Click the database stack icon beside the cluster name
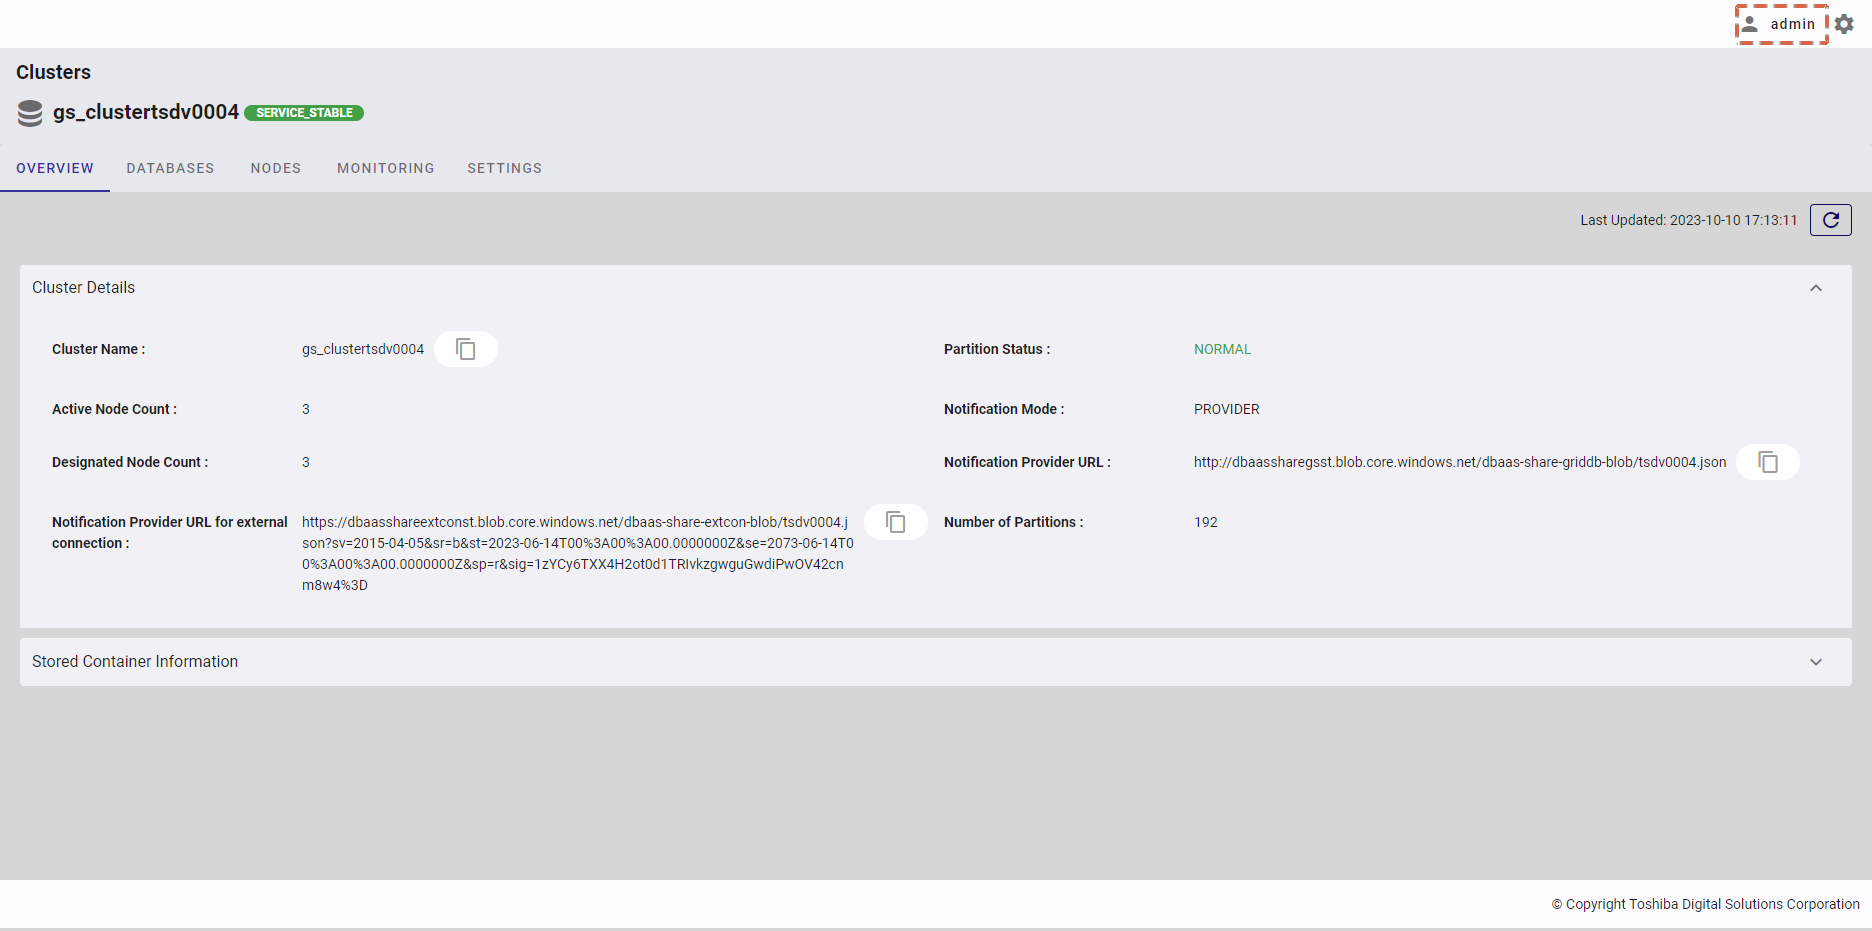The image size is (1872, 931). tap(30, 113)
